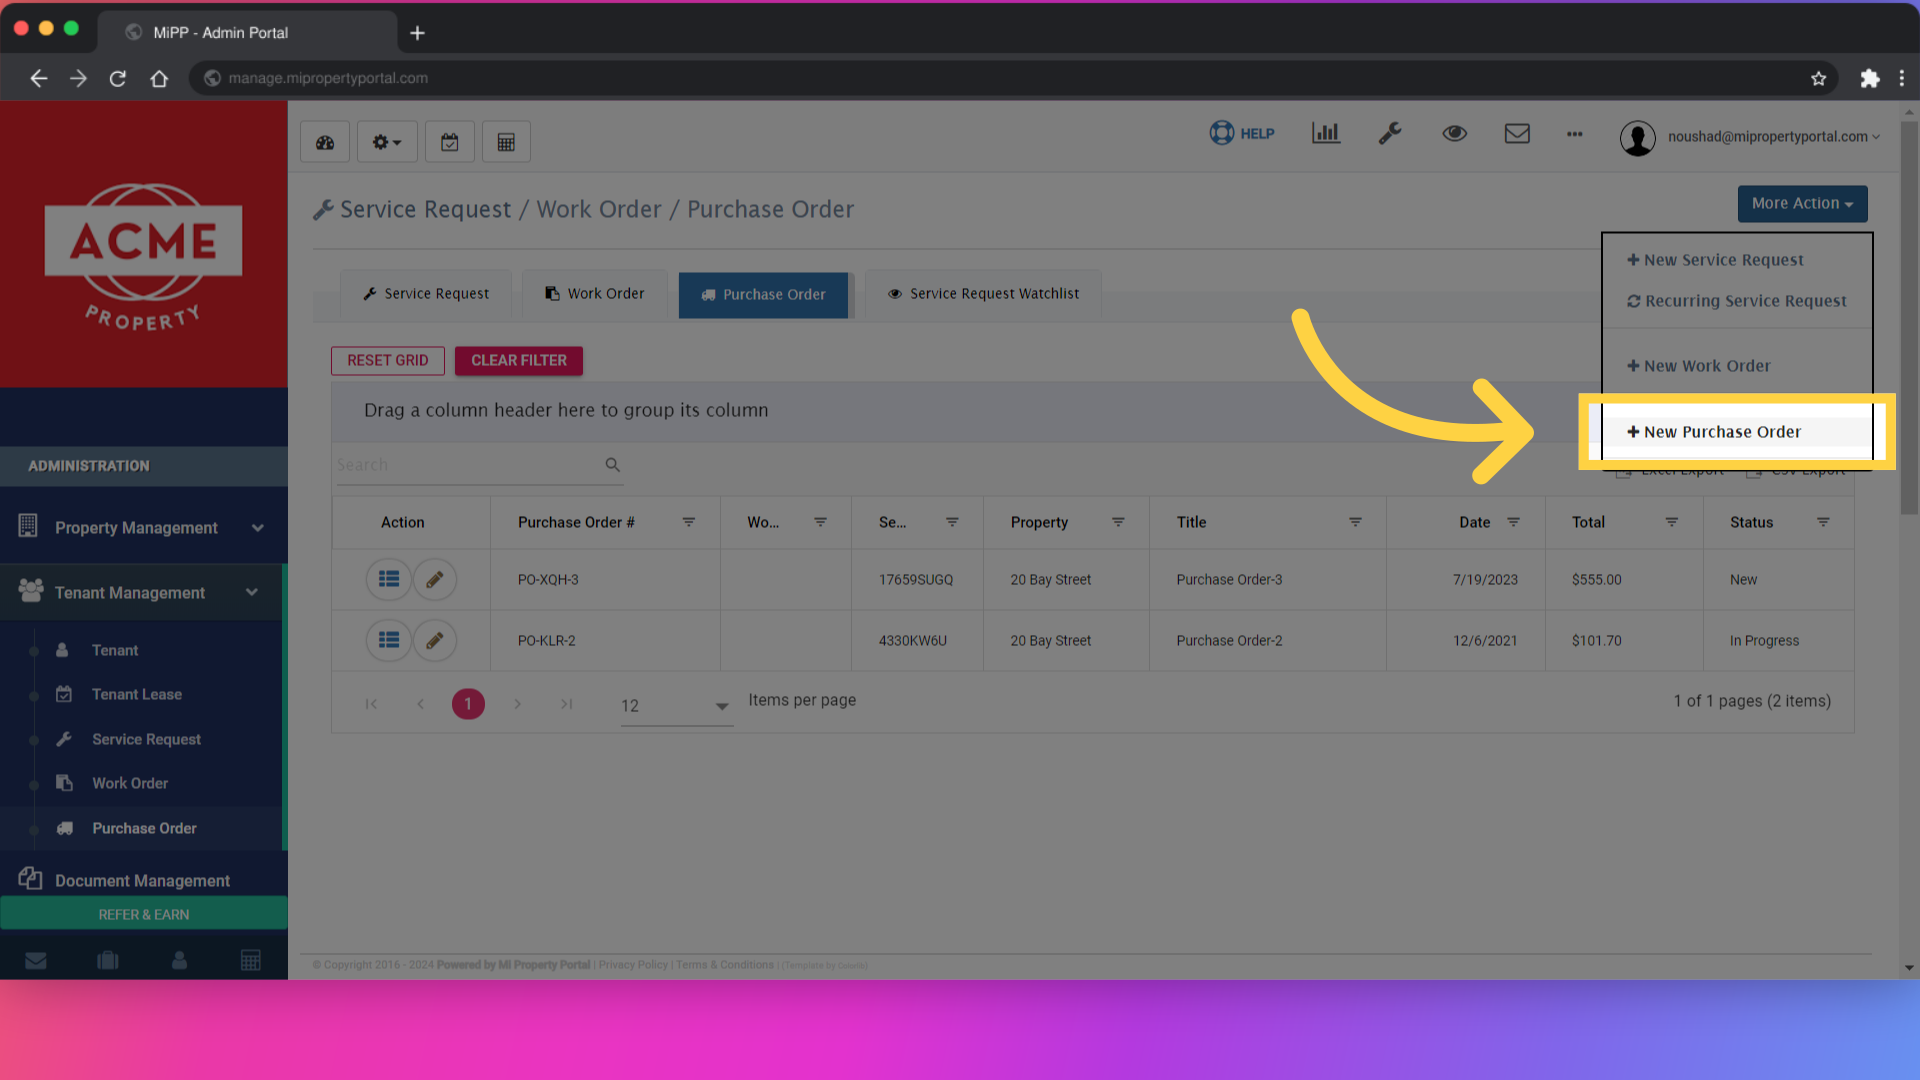1920x1080 pixels.
Task: Open the dashboard speedometer icon
Action: pos(325,142)
